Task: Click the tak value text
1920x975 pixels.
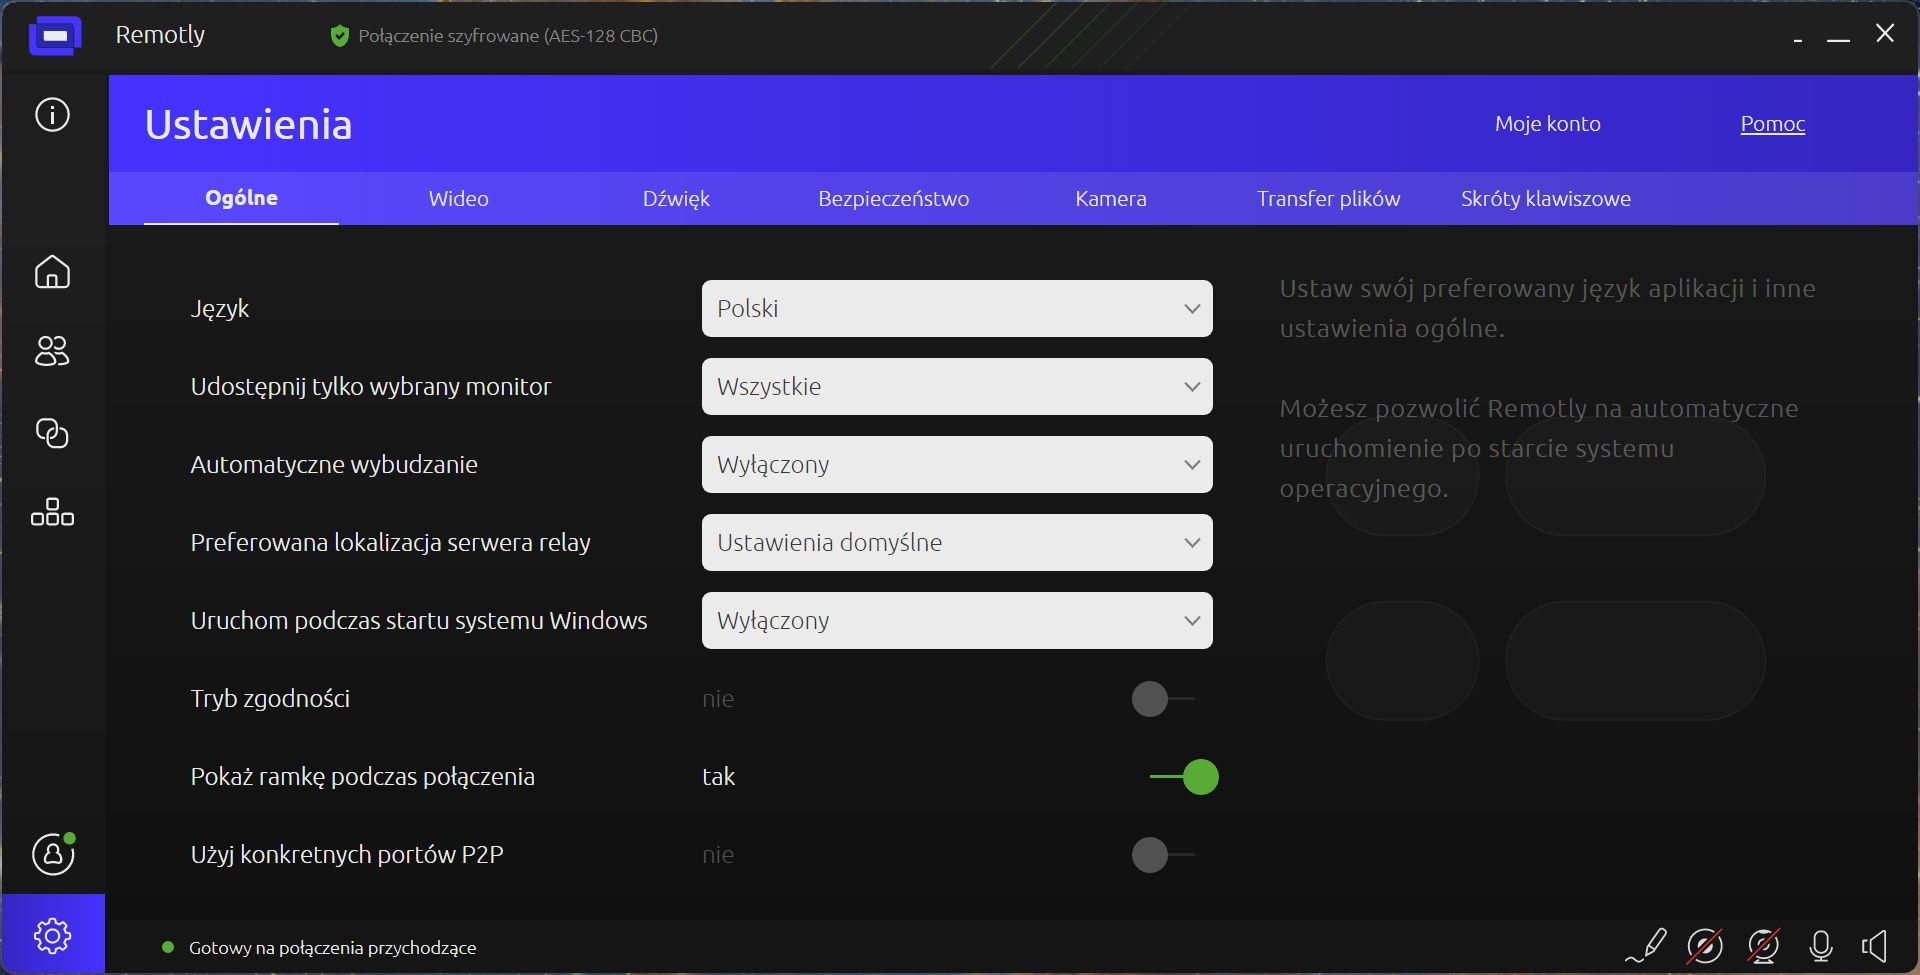Action: [x=719, y=777]
